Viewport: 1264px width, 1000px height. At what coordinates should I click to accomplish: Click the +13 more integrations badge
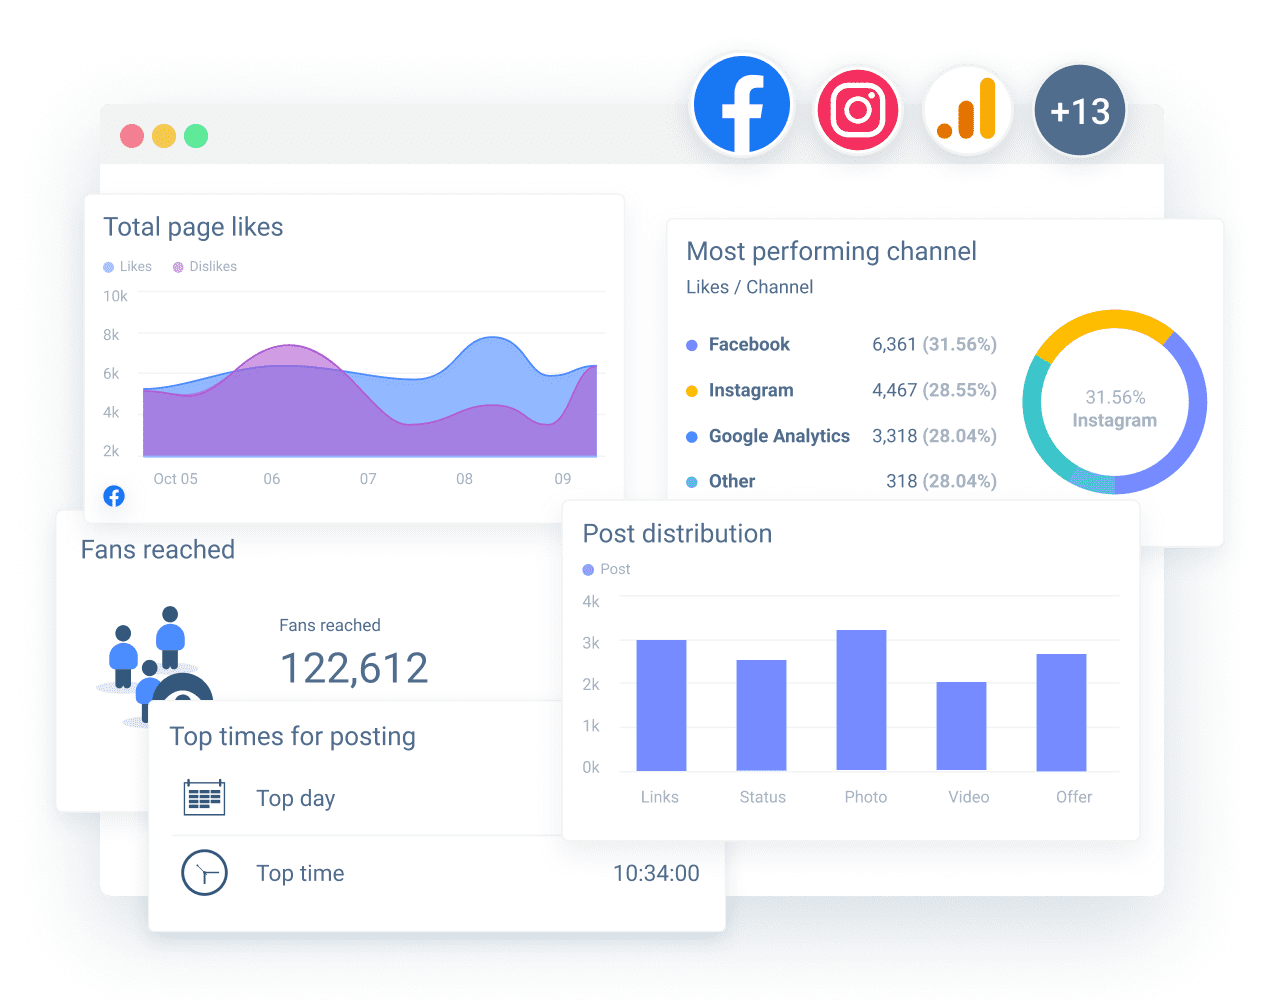click(1079, 110)
